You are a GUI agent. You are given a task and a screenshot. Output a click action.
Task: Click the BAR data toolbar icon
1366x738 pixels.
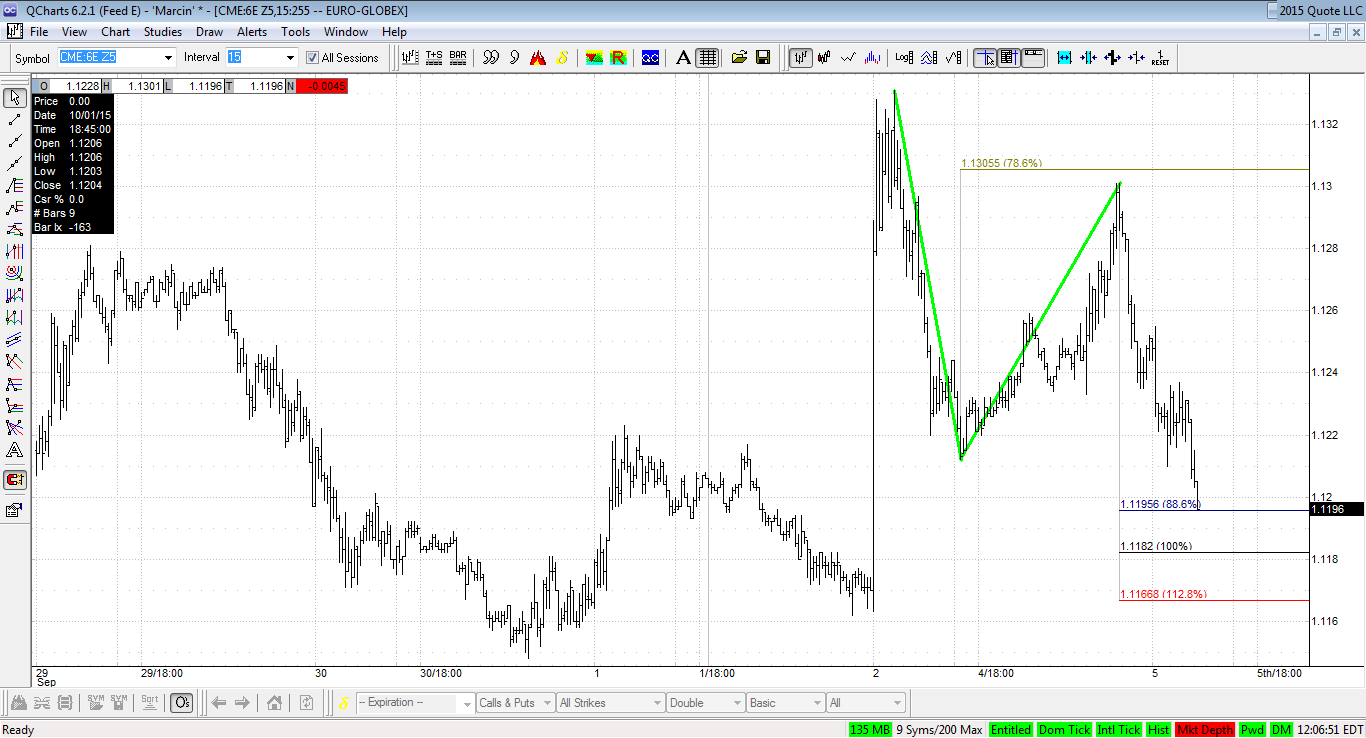[x=458, y=57]
